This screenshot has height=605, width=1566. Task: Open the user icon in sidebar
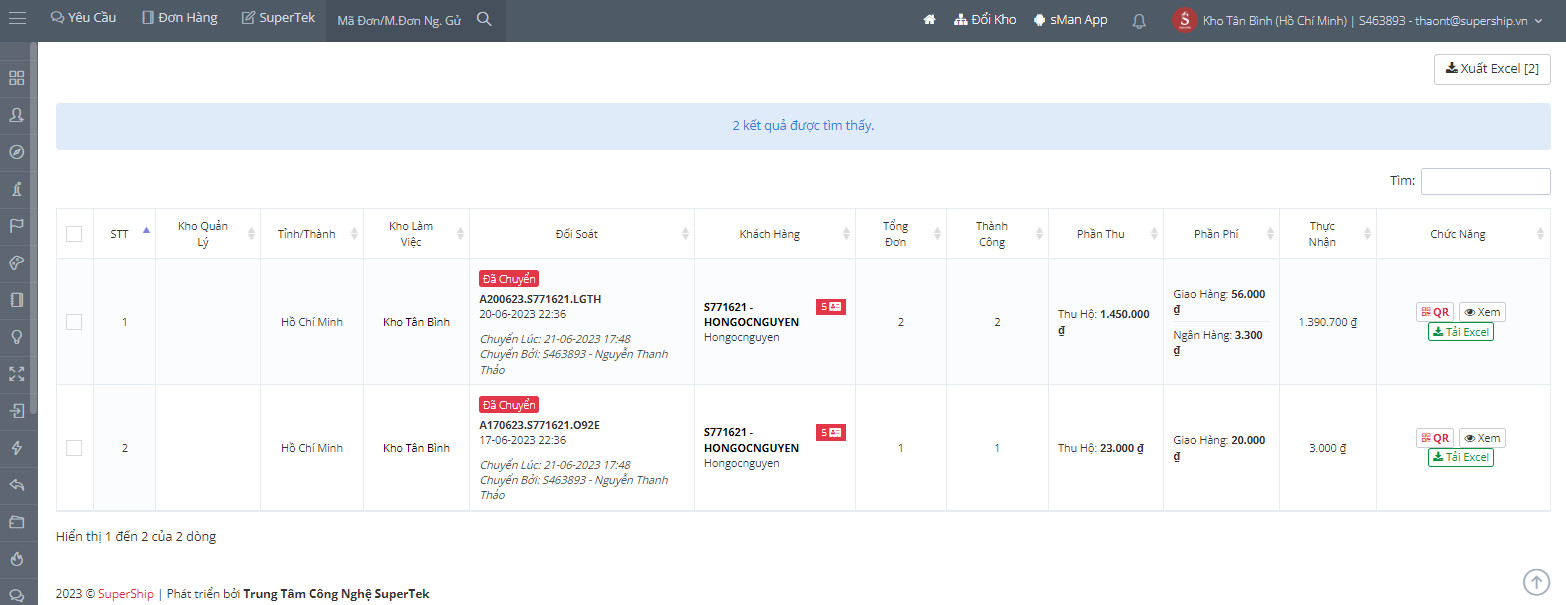[17, 115]
